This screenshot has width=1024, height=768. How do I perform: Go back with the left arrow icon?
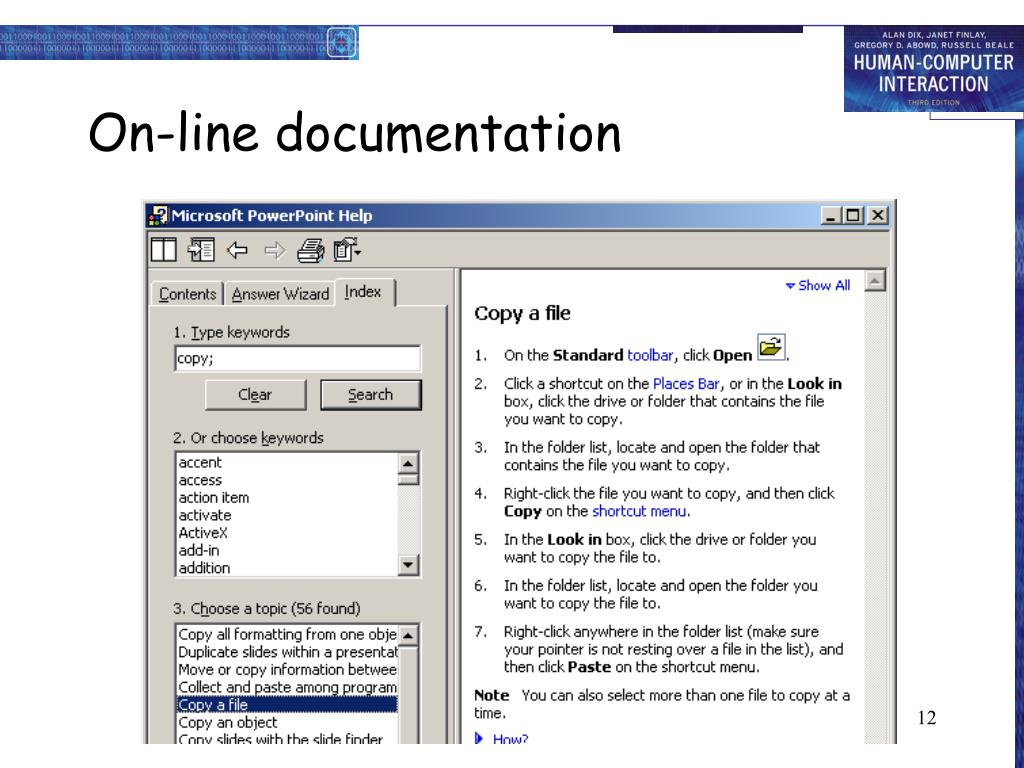click(237, 250)
